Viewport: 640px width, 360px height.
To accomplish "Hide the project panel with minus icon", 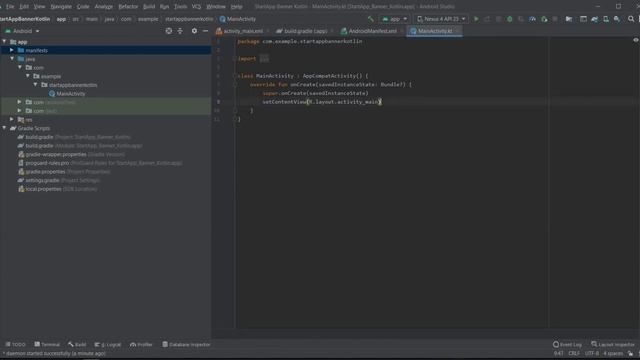I will click(x=205, y=31).
